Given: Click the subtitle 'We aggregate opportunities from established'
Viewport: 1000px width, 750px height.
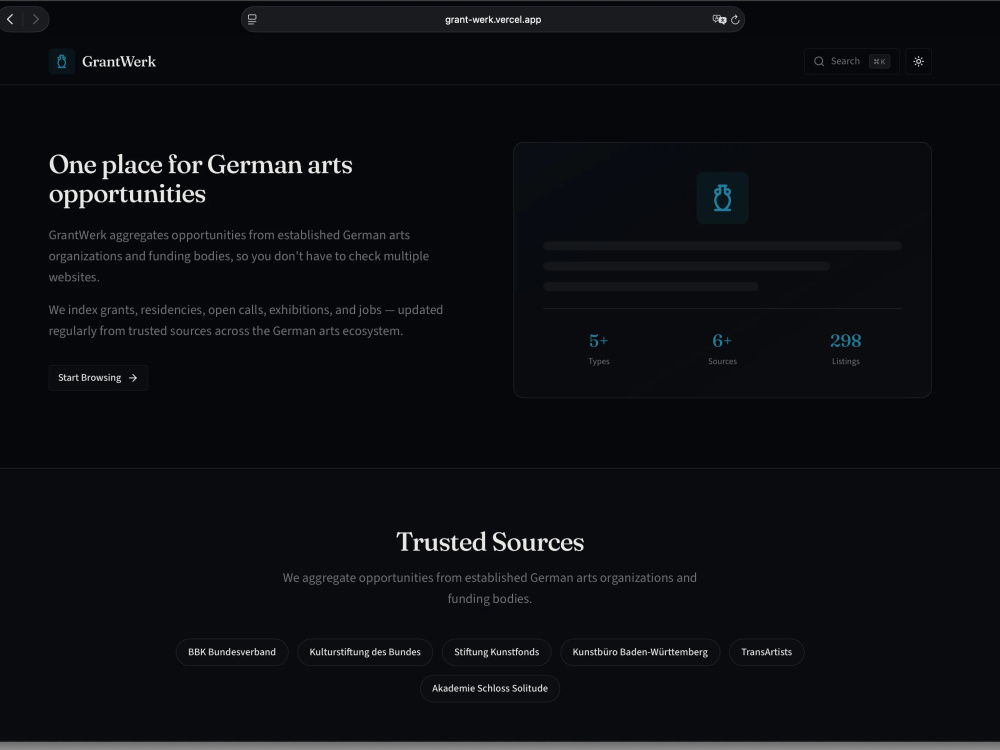Looking at the screenshot, I should coord(490,588).
